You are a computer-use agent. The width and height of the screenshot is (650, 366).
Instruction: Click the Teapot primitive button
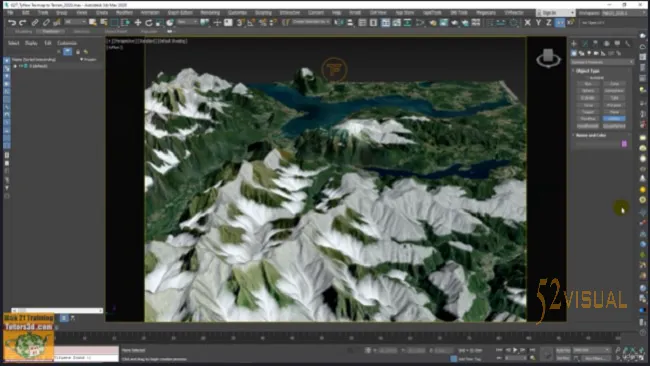(588, 112)
